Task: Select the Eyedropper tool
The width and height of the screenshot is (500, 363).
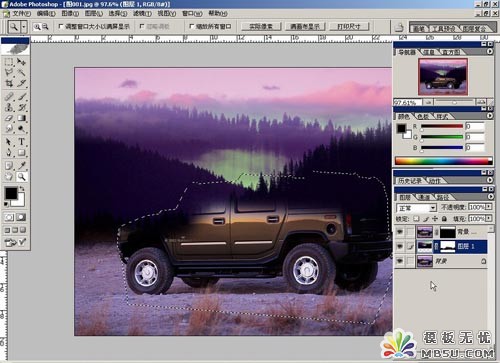Action: pos(22,166)
